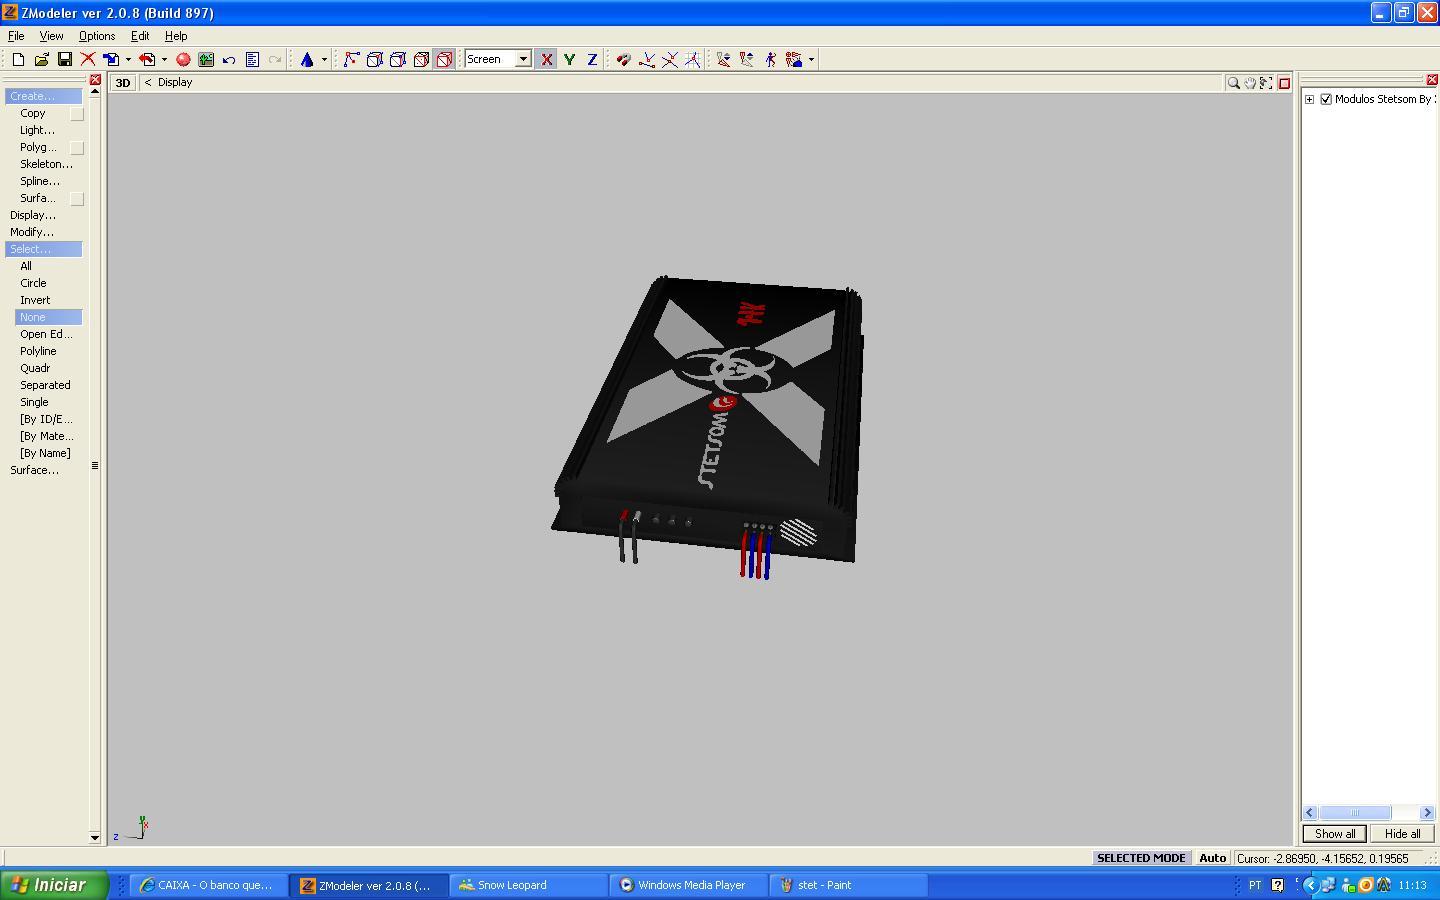Click the Open file folder icon
This screenshot has width=1440, height=900.
(x=41, y=60)
